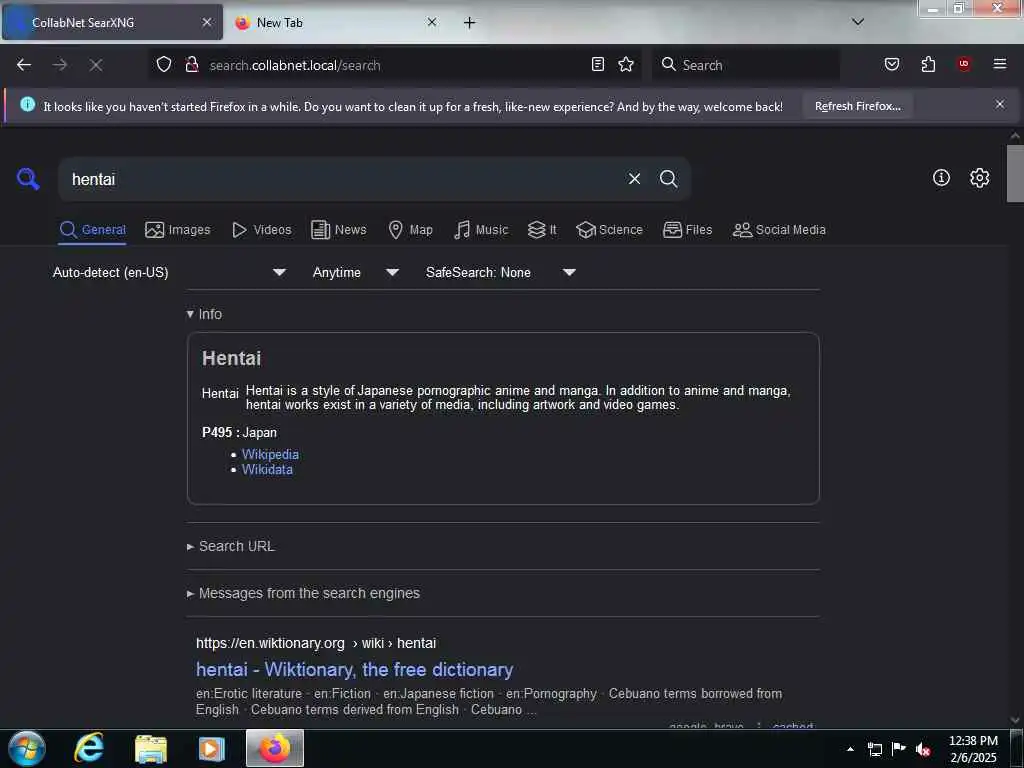Select the Music search category

pos(481,230)
